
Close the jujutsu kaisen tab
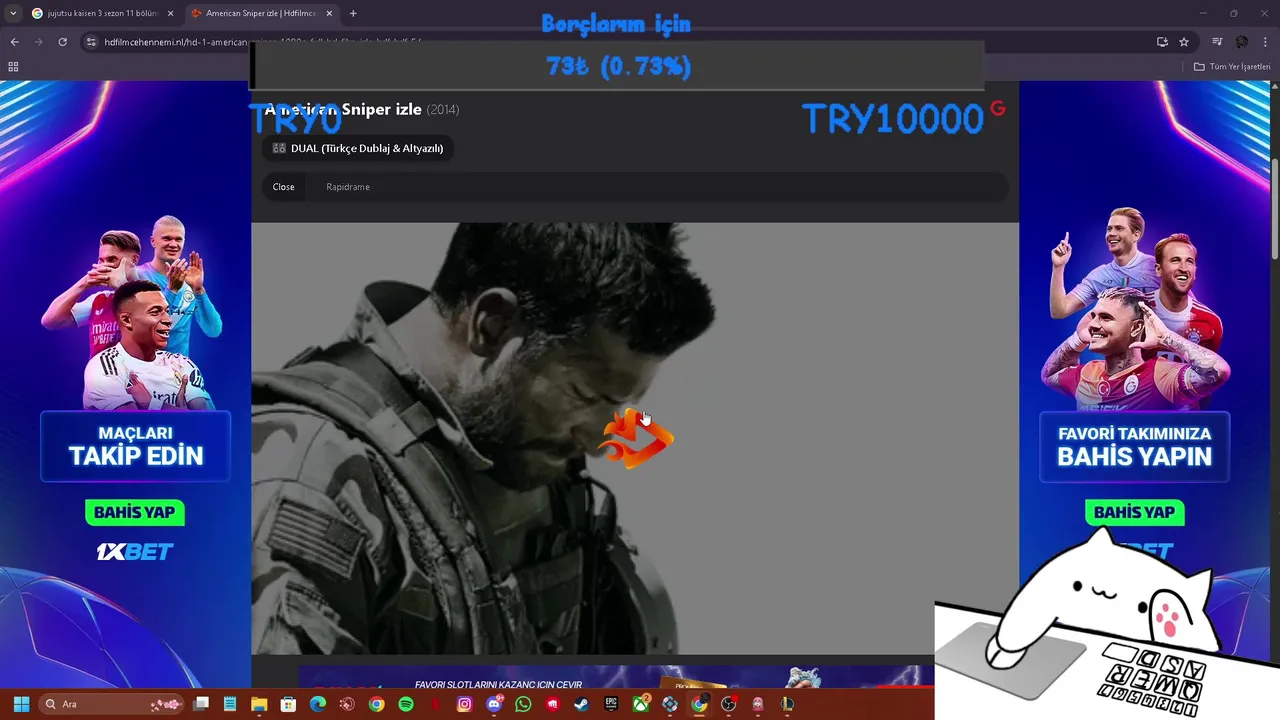169,14
